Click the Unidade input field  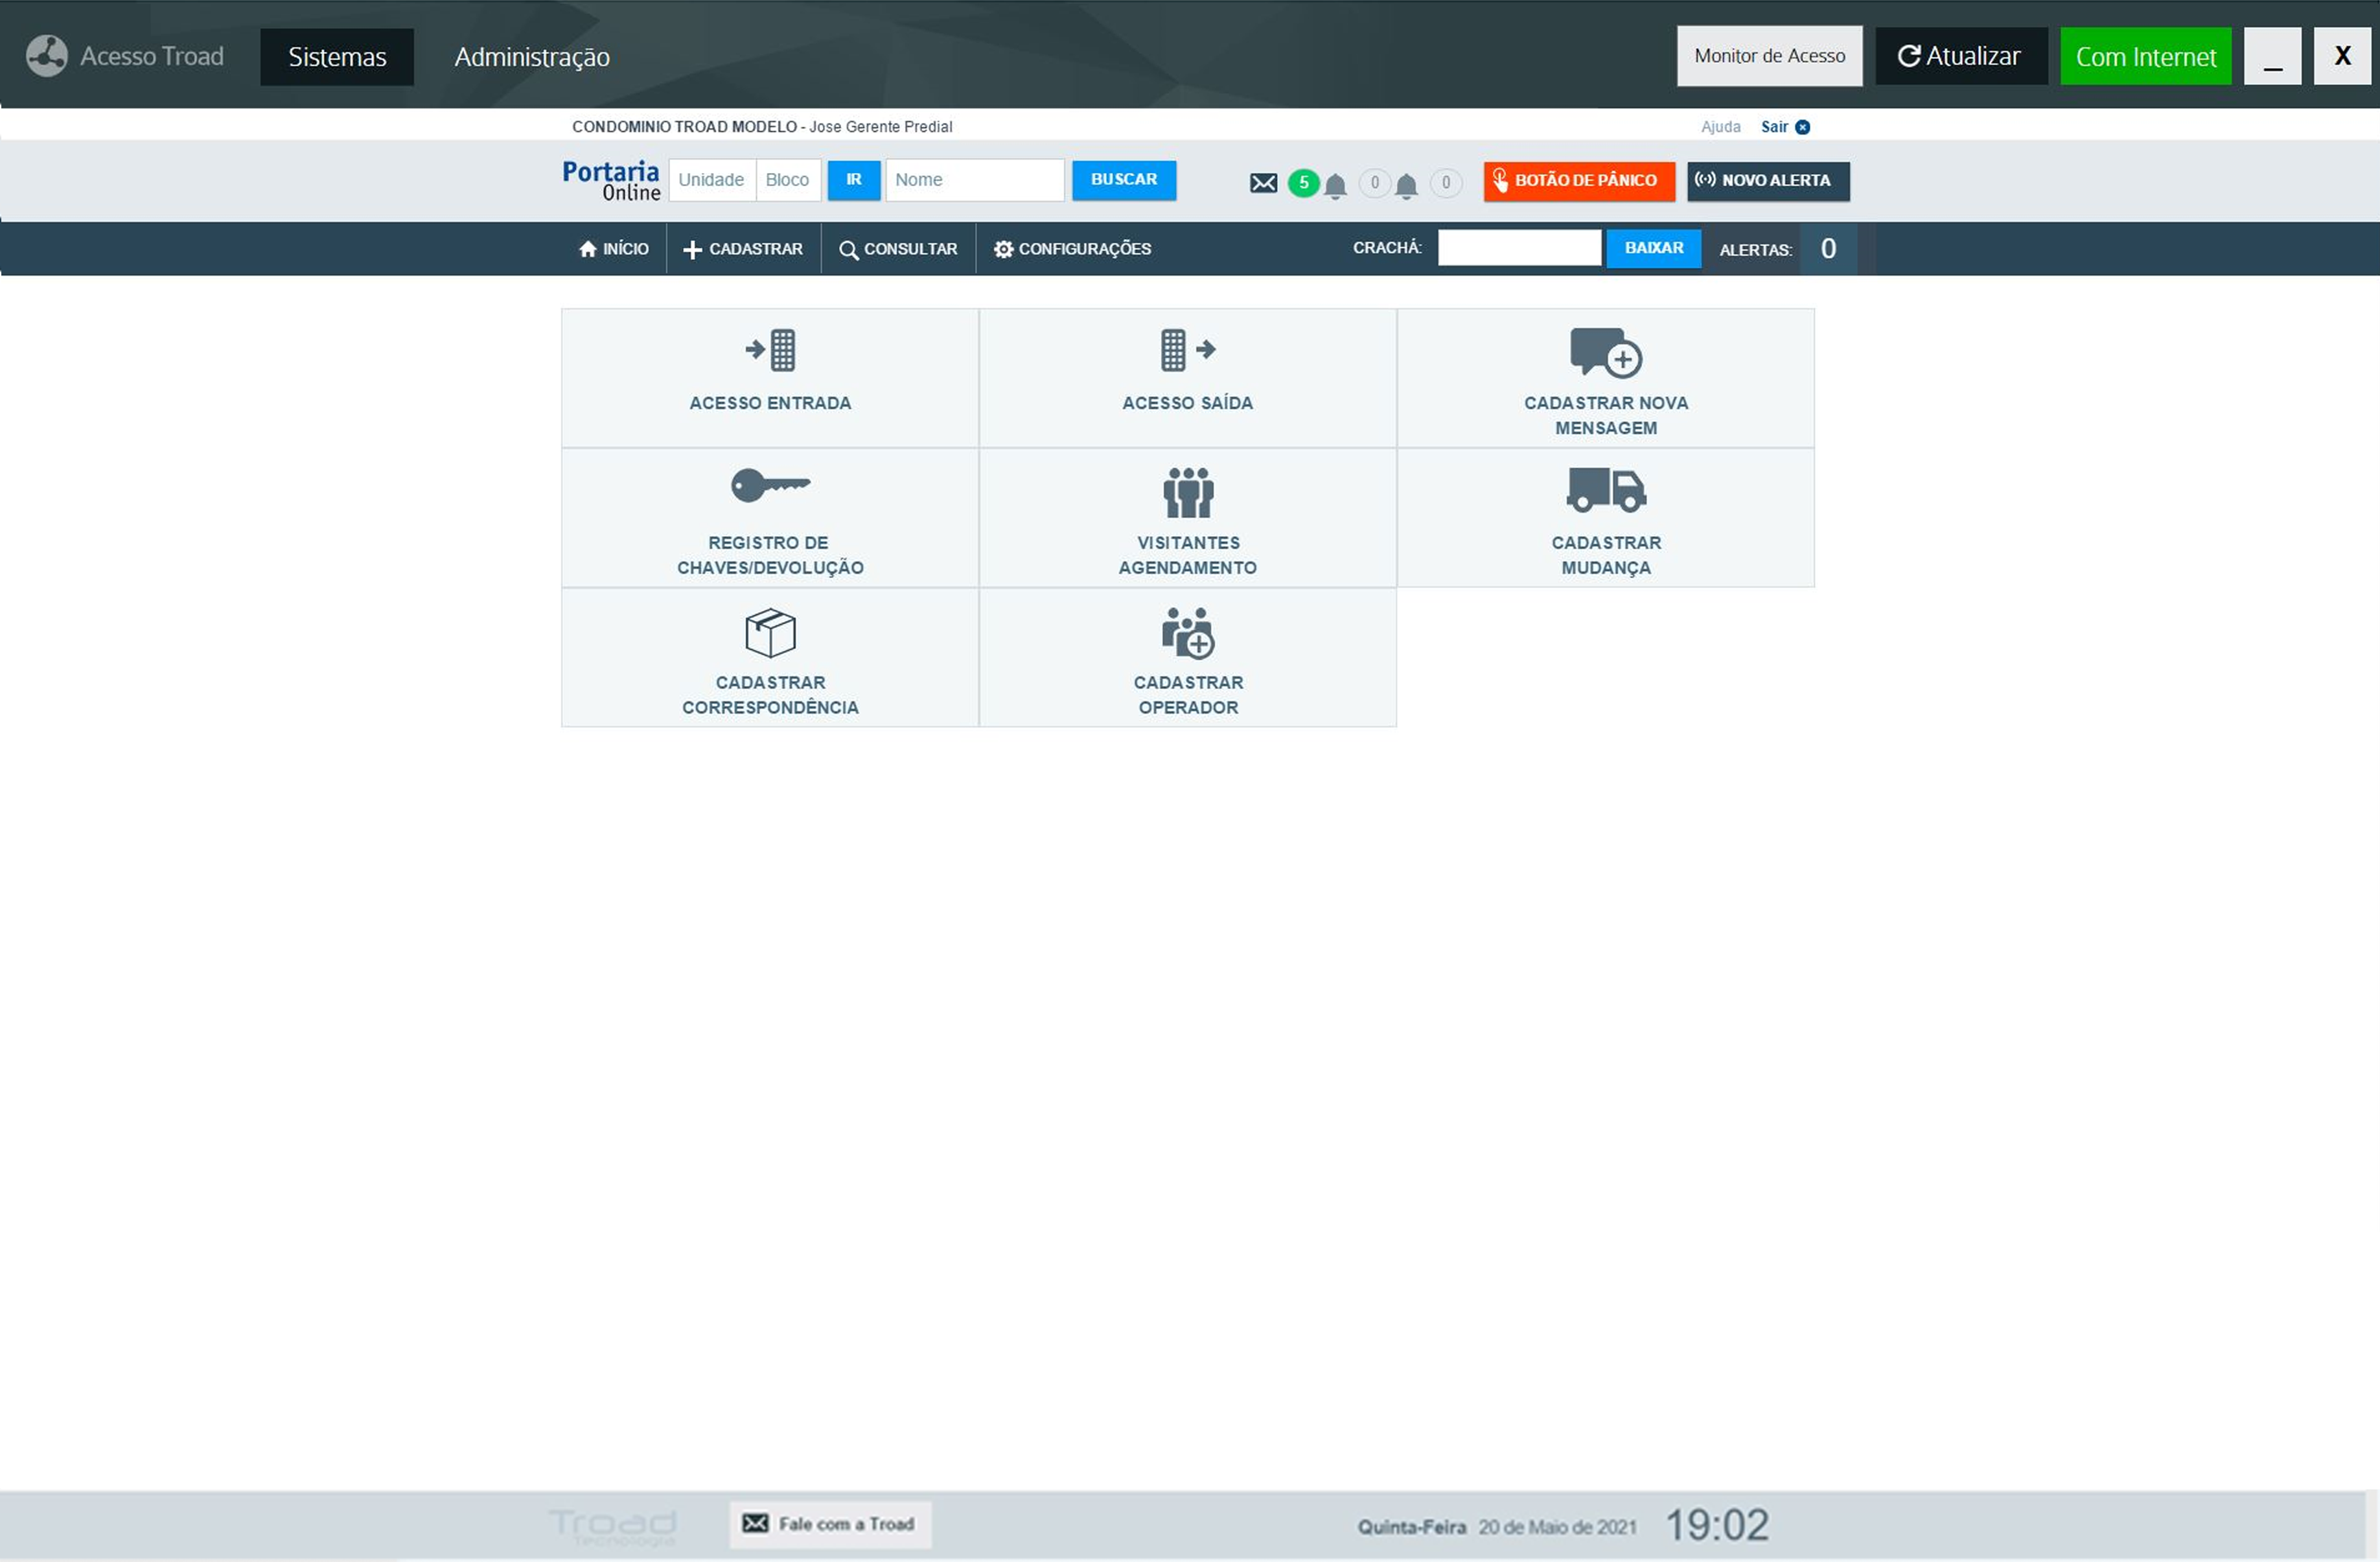click(711, 180)
